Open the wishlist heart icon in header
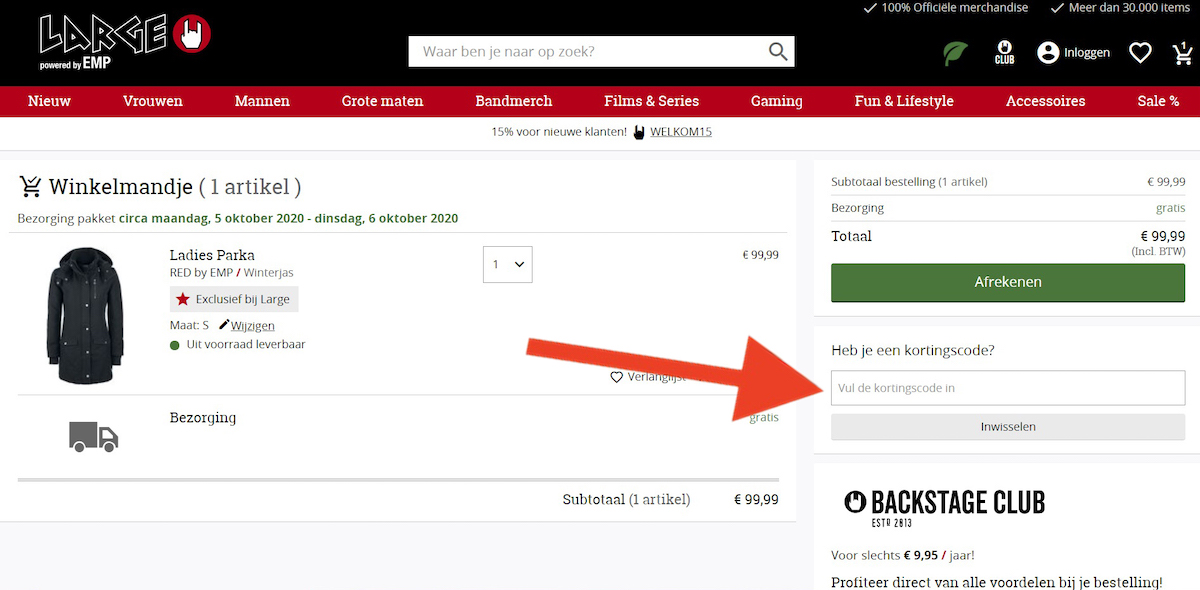This screenshot has height=590, width=1200. 1140,53
